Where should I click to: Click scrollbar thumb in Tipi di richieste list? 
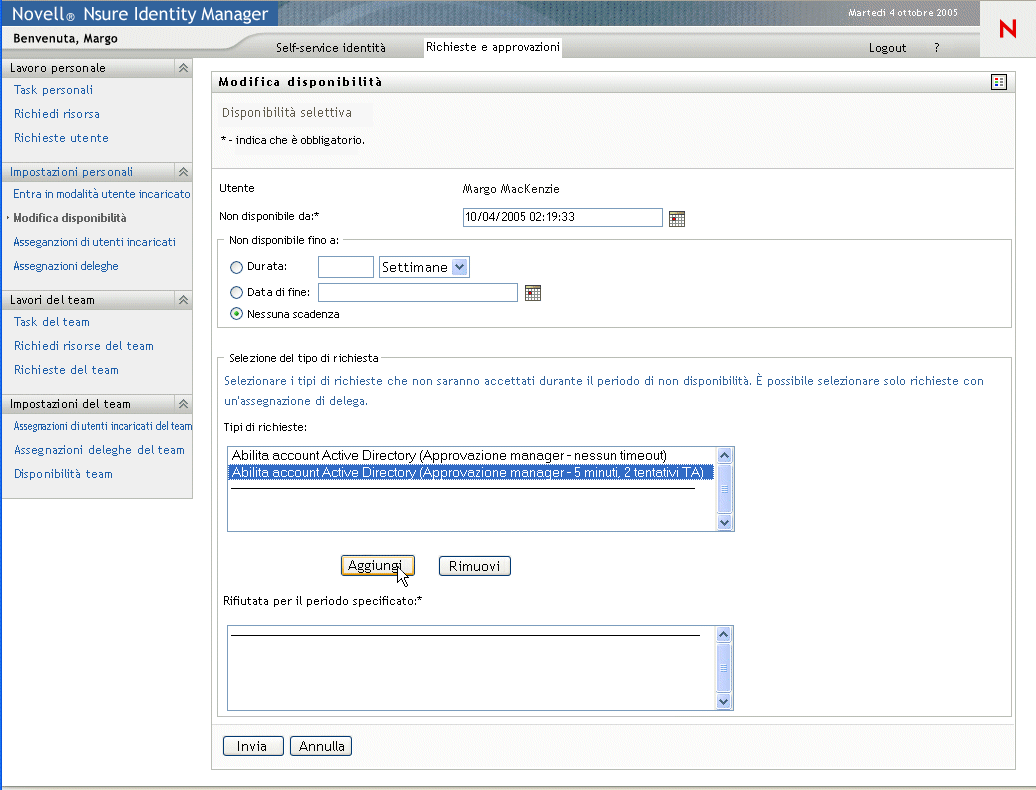(x=724, y=489)
